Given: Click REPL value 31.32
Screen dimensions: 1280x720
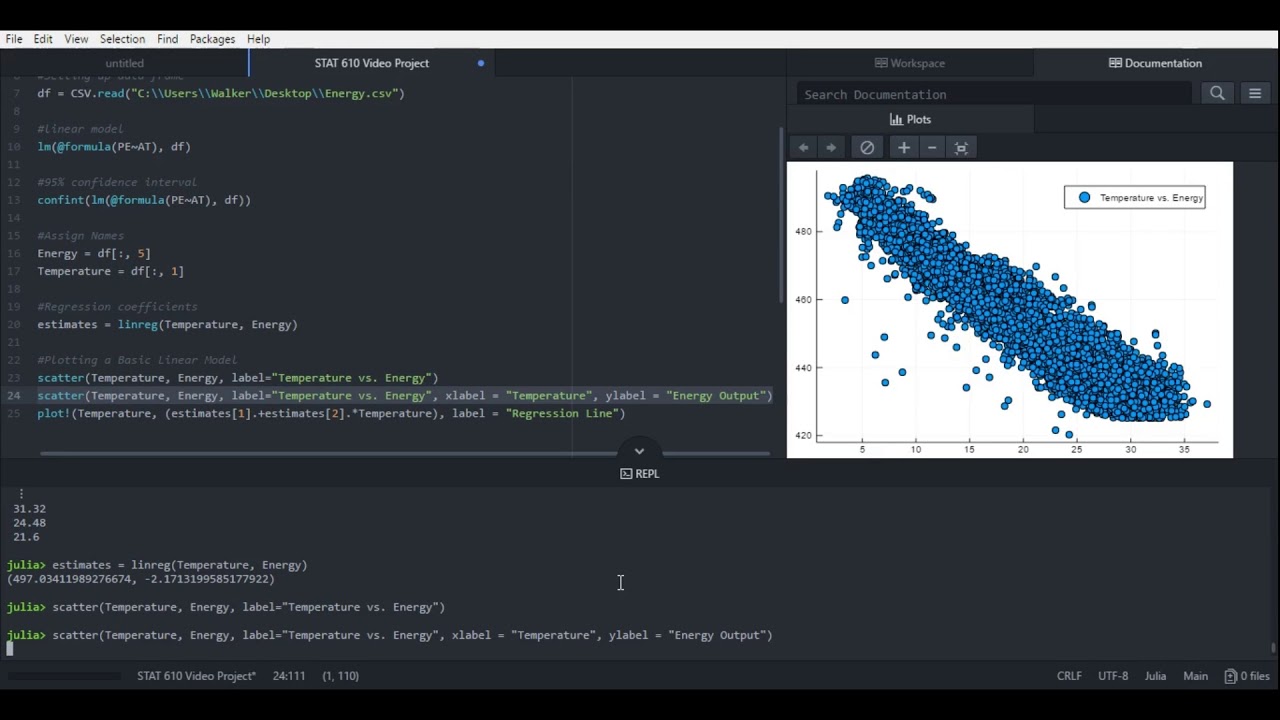Looking at the screenshot, I should pyautogui.click(x=29, y=509).
